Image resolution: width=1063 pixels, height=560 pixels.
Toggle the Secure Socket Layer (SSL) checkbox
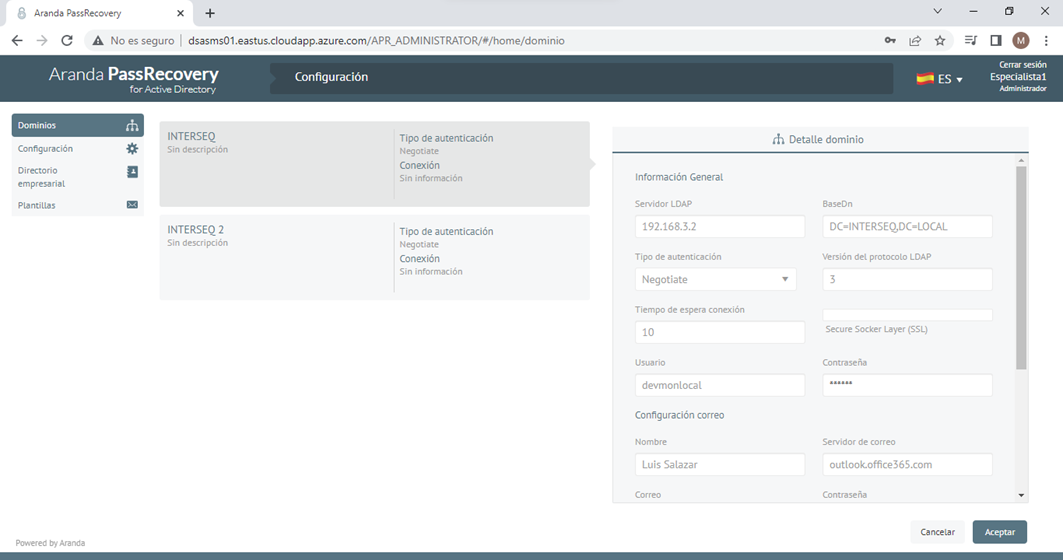(906, 315)
